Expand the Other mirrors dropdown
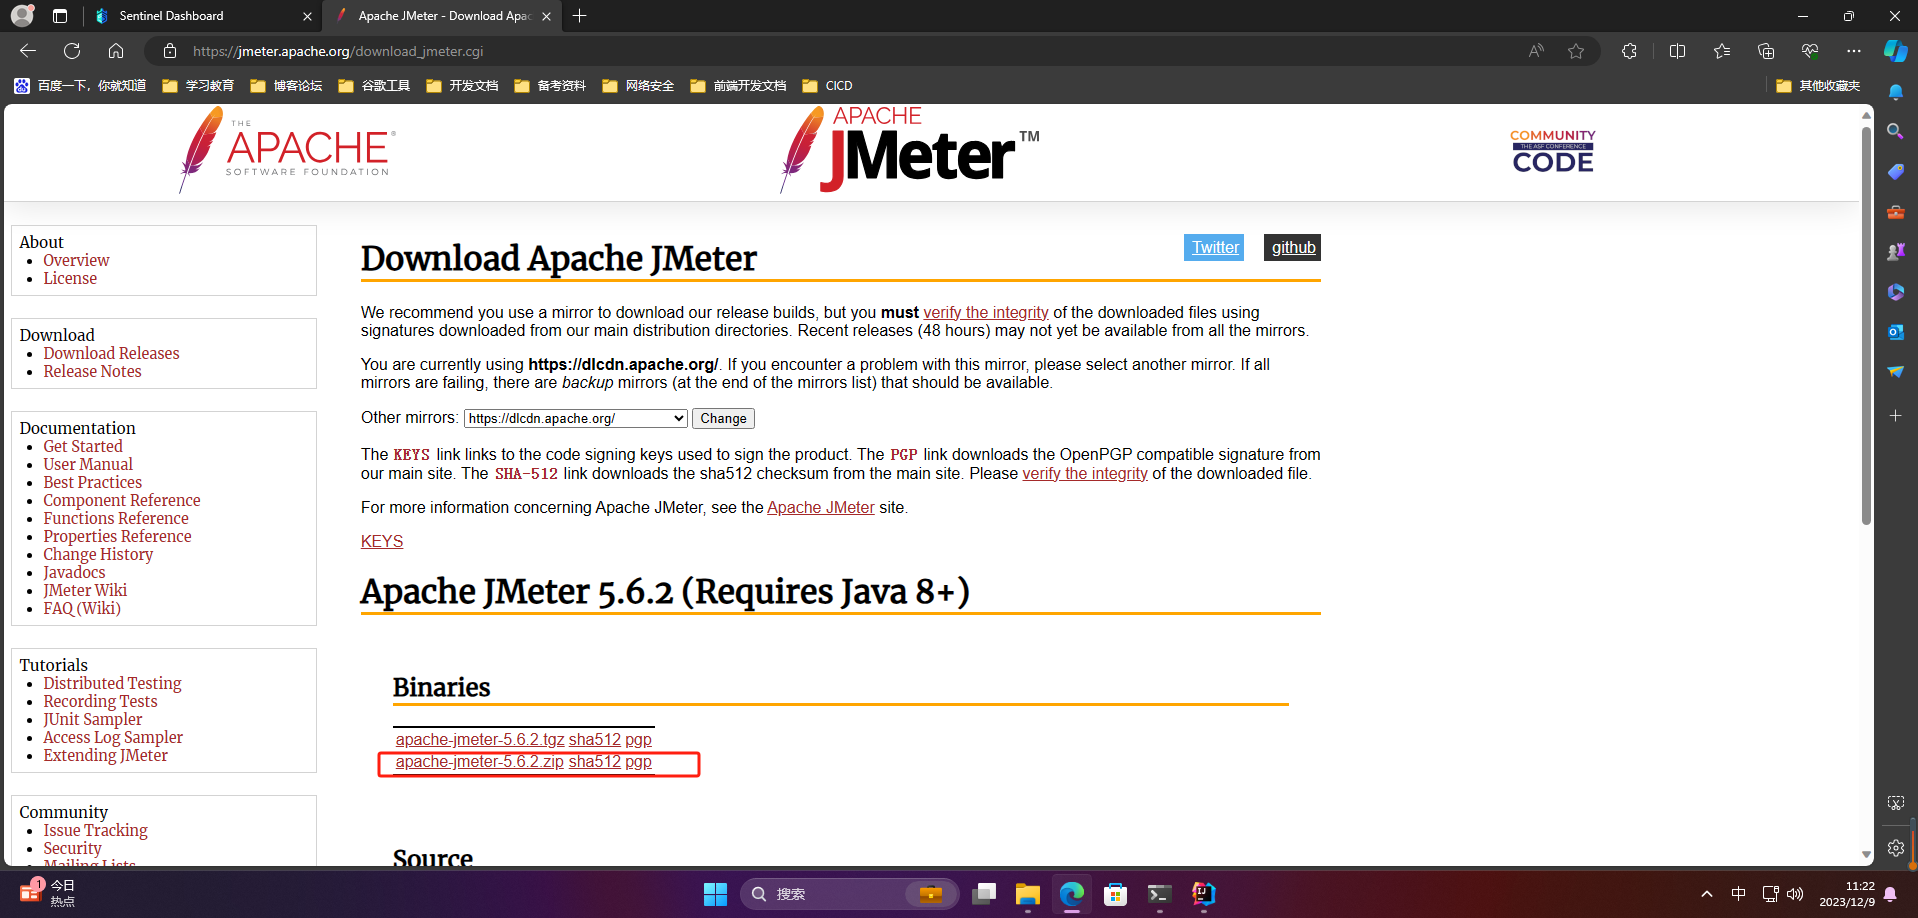The height and width of the screenshot is (918, 1918). (575, 418)
